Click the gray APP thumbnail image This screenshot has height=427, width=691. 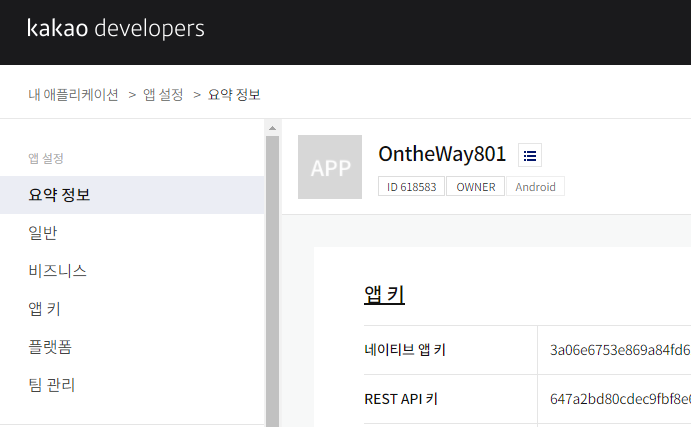tap(330, 167)
